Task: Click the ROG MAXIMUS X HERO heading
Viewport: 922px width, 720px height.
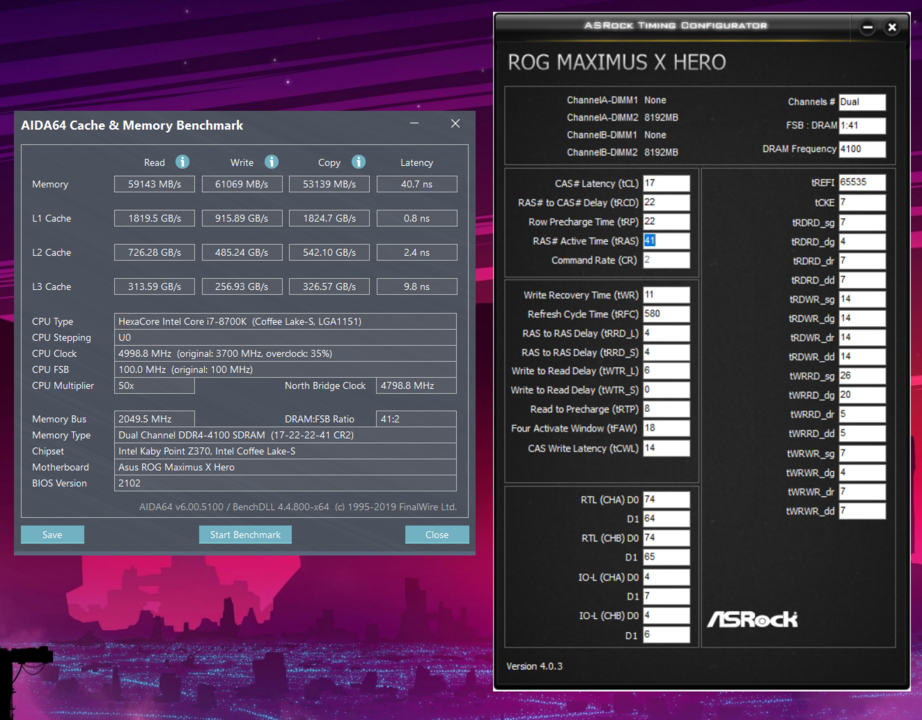Action: (617, 62)
